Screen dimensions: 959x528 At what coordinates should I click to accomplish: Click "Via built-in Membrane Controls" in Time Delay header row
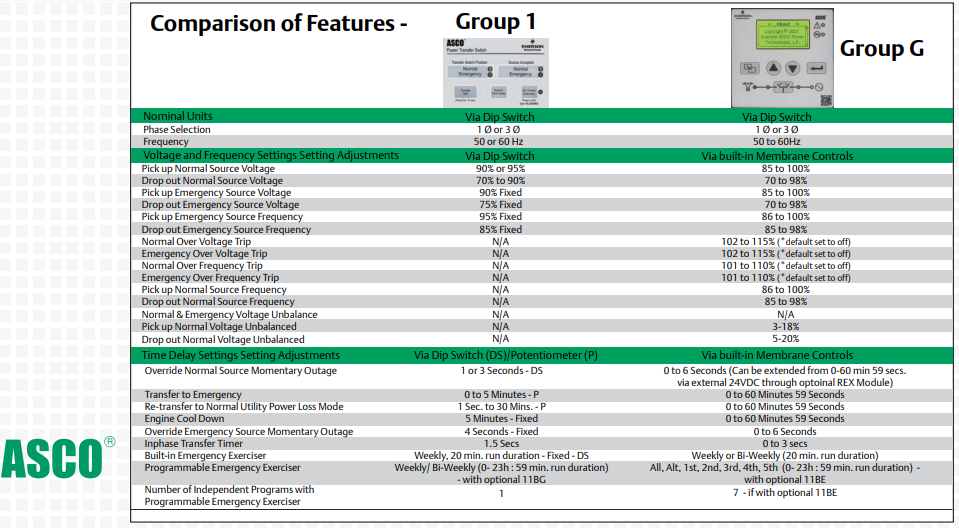[x=777, y=355]
